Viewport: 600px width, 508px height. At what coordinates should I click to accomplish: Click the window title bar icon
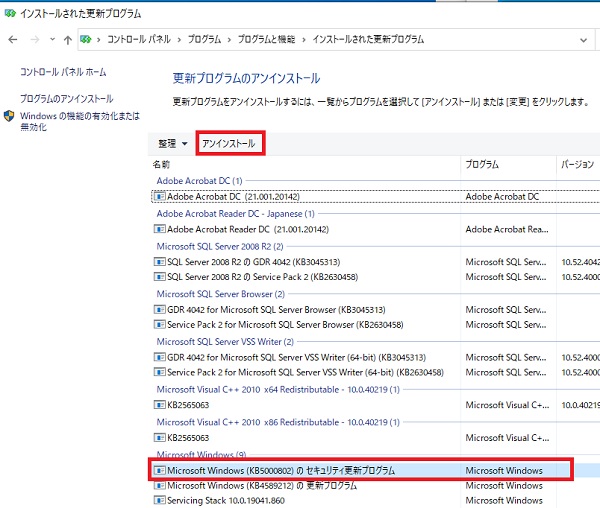10,13
